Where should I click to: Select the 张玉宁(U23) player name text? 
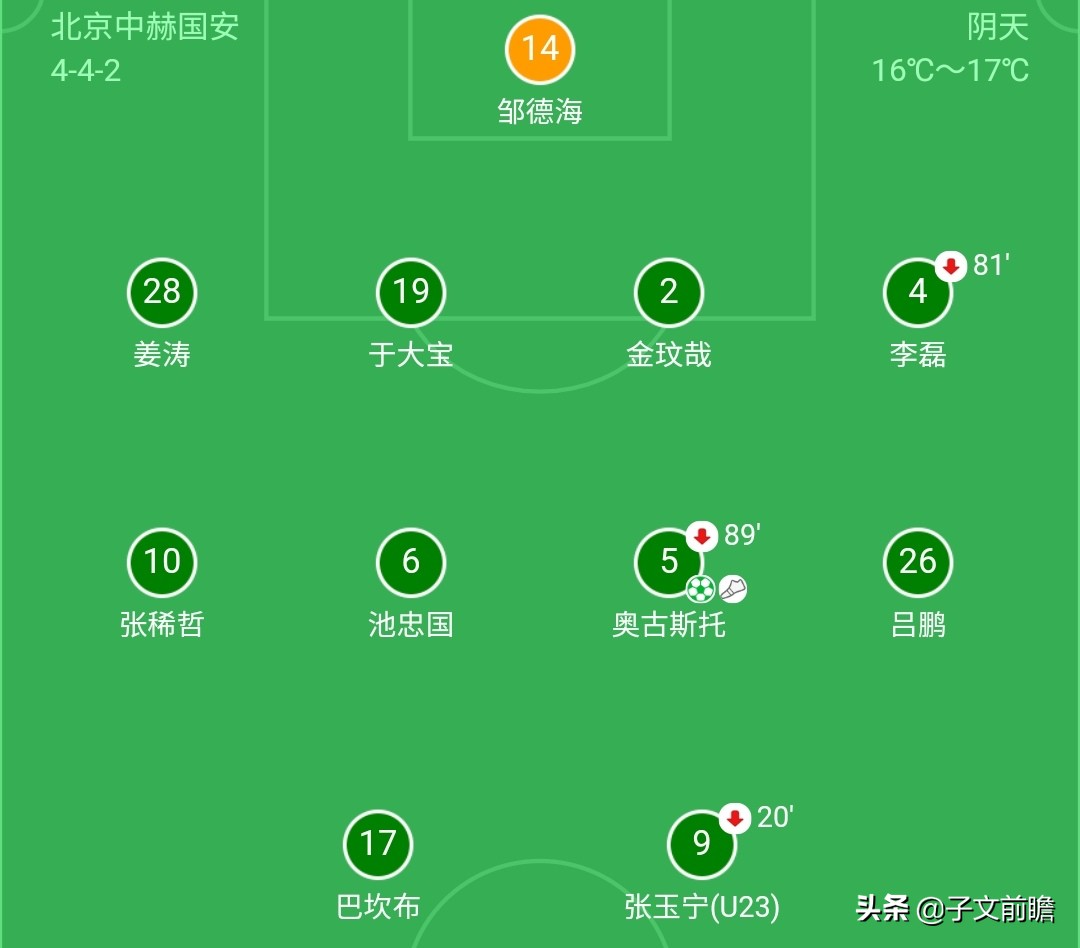tap(700, 908)
